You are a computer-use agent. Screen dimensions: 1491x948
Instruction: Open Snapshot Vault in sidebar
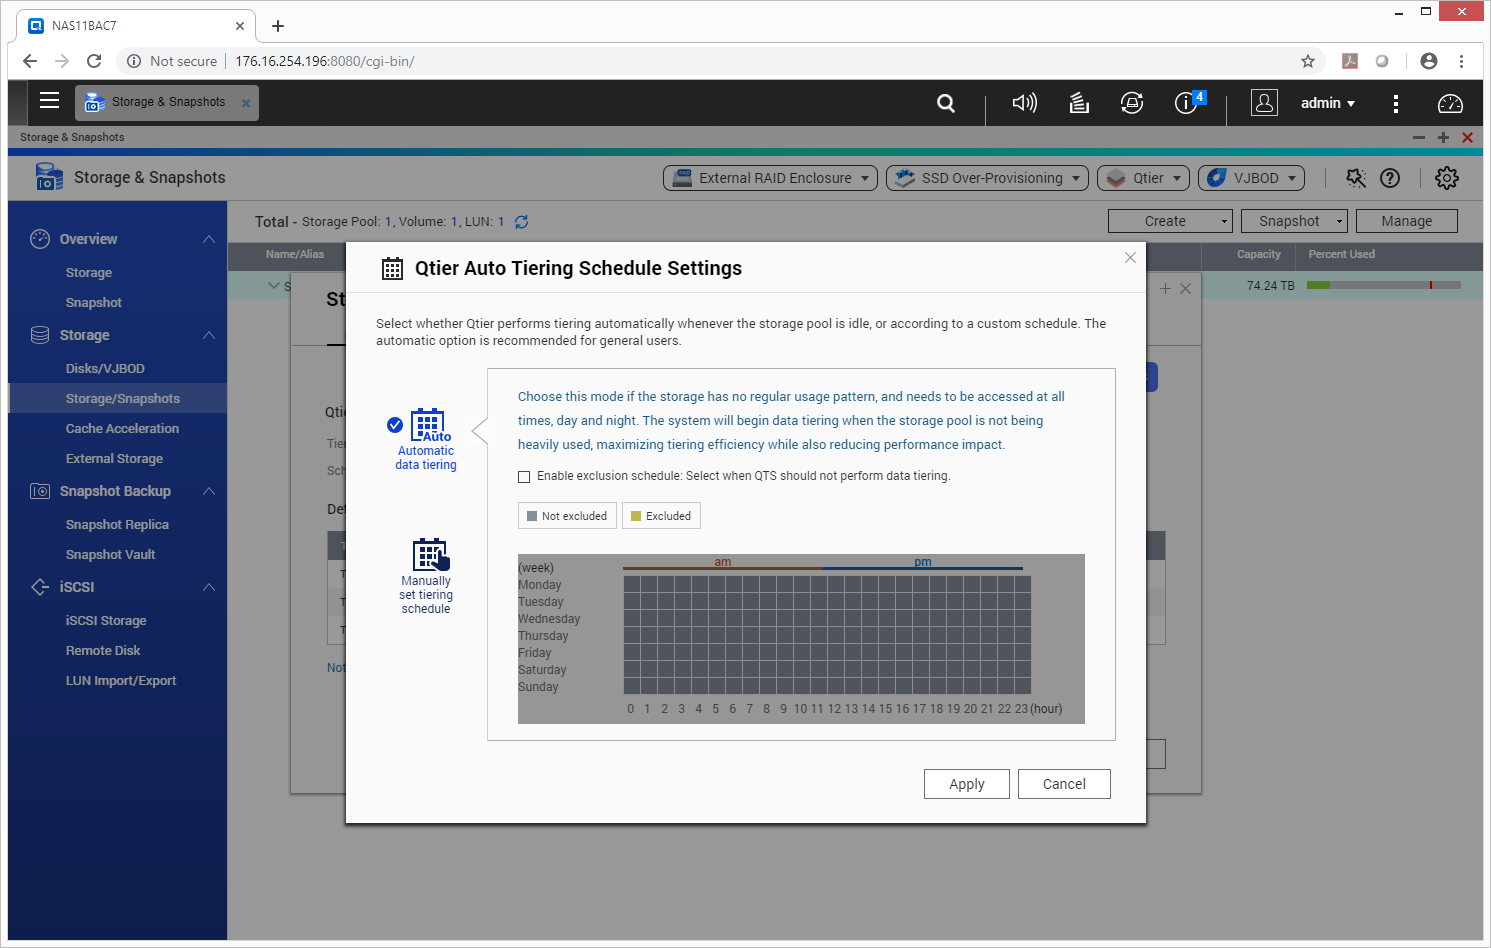(110, 555)
